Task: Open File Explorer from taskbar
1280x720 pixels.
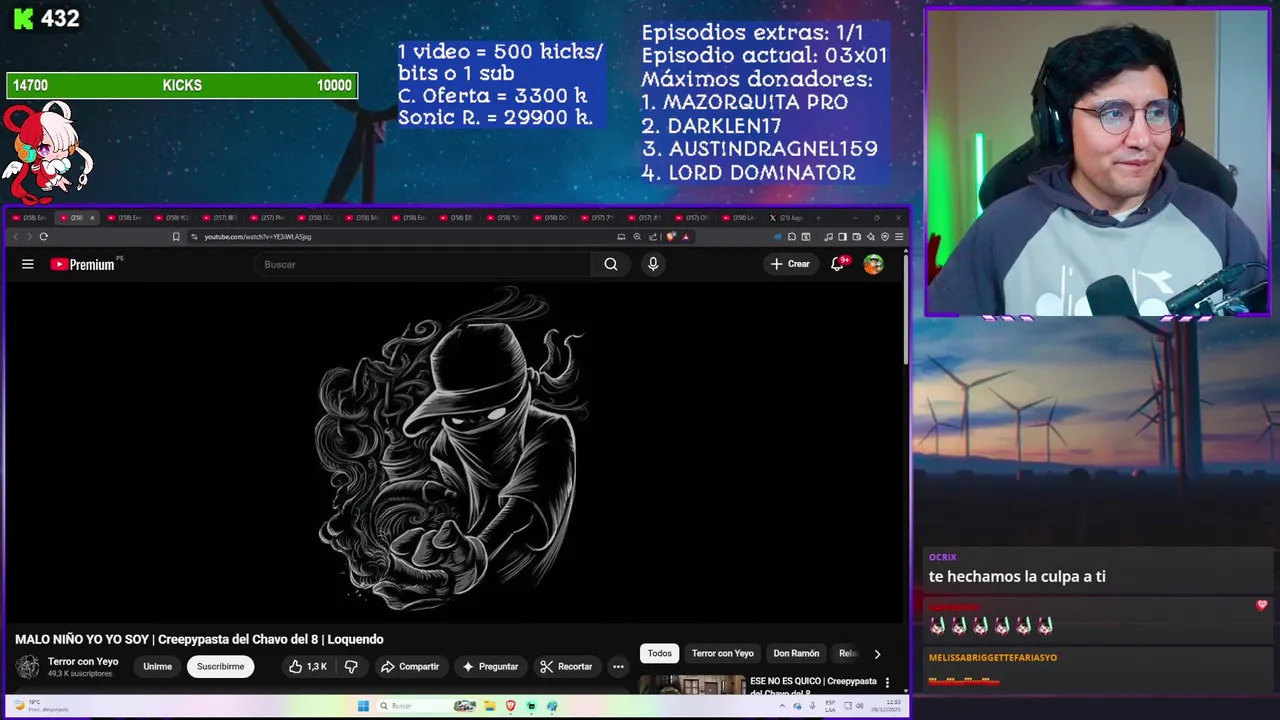Action: [490, 706]
